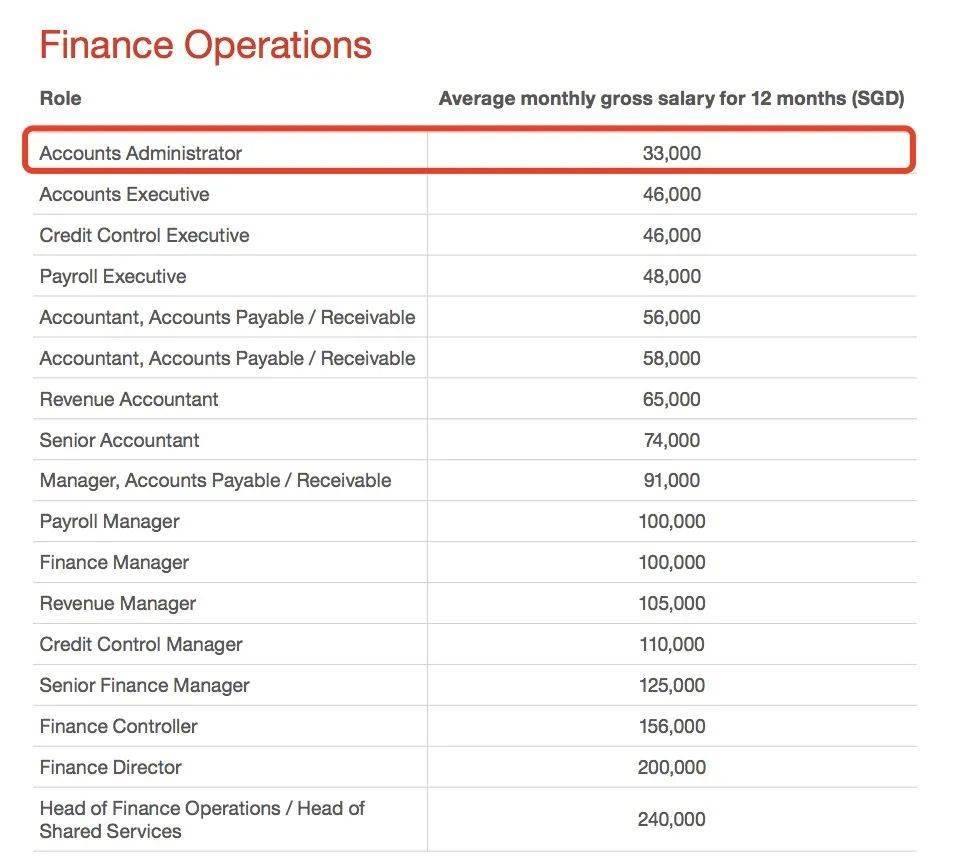Select the Finance Controller row
972x862 pixels.
pyautogui.click(x=475, y=726)
